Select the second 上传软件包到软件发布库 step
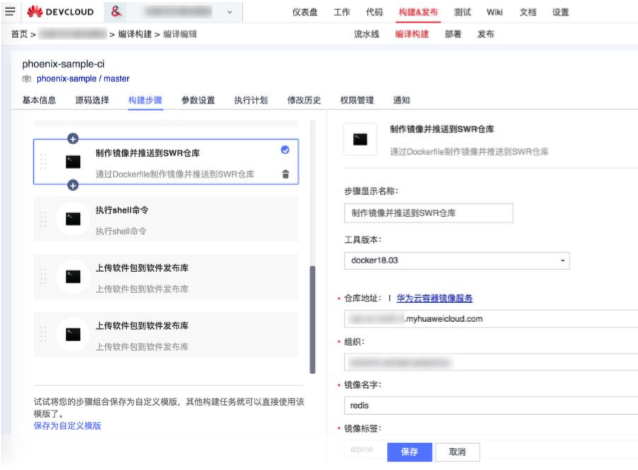The height and width of the screenshot is (470, 638). click(x=166, y=335)
